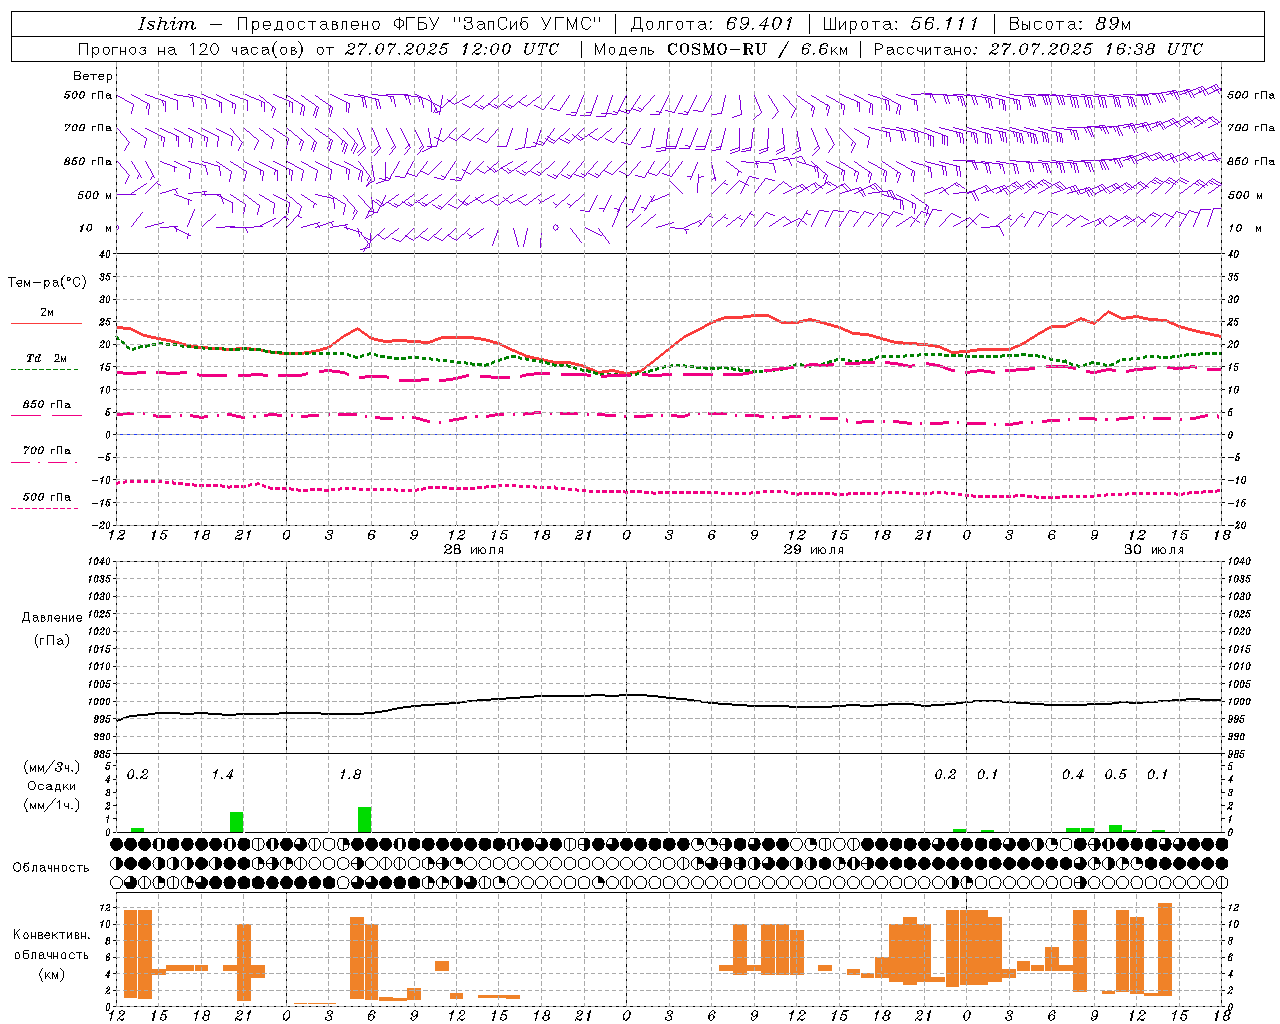The image size is (1280, 1024).
Task: Select the "Широта: 56.111" header field
Action: (900, 24)
